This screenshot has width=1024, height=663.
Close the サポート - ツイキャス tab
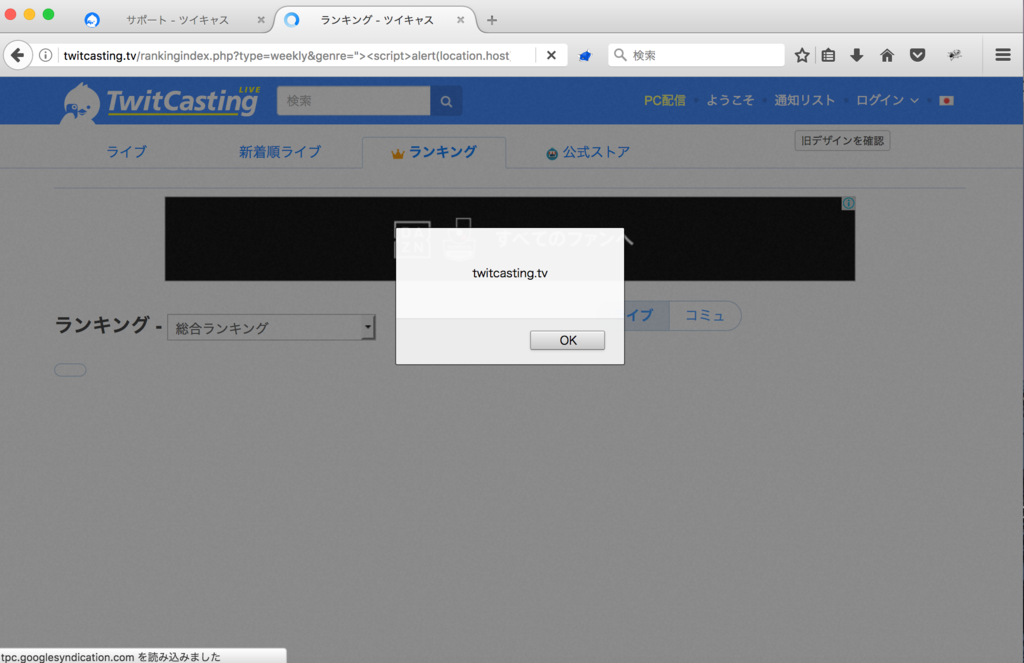(x=261, y=20)
